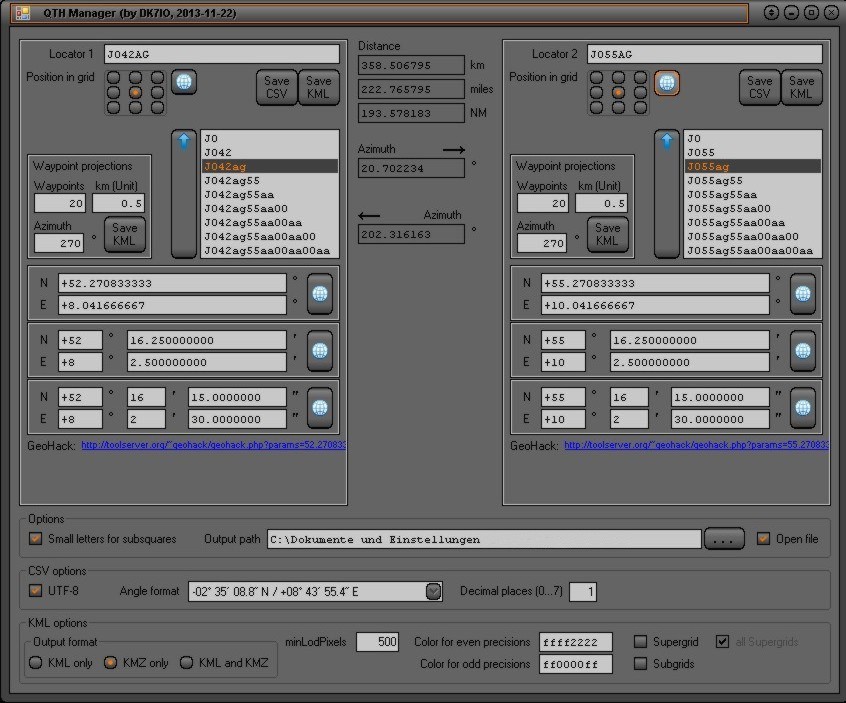The image size is (846, 703).
Task: Click the Color for even precisions field
Action: click(x=575, y=641)
